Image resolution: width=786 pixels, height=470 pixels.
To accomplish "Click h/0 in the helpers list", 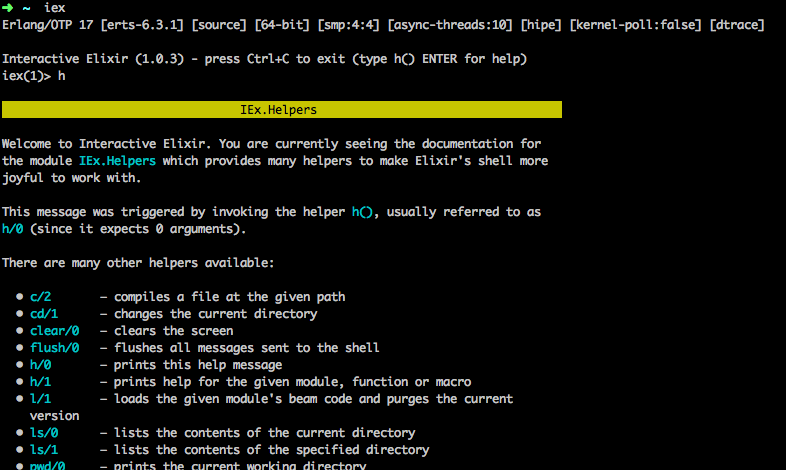I will tap(41, 365).
